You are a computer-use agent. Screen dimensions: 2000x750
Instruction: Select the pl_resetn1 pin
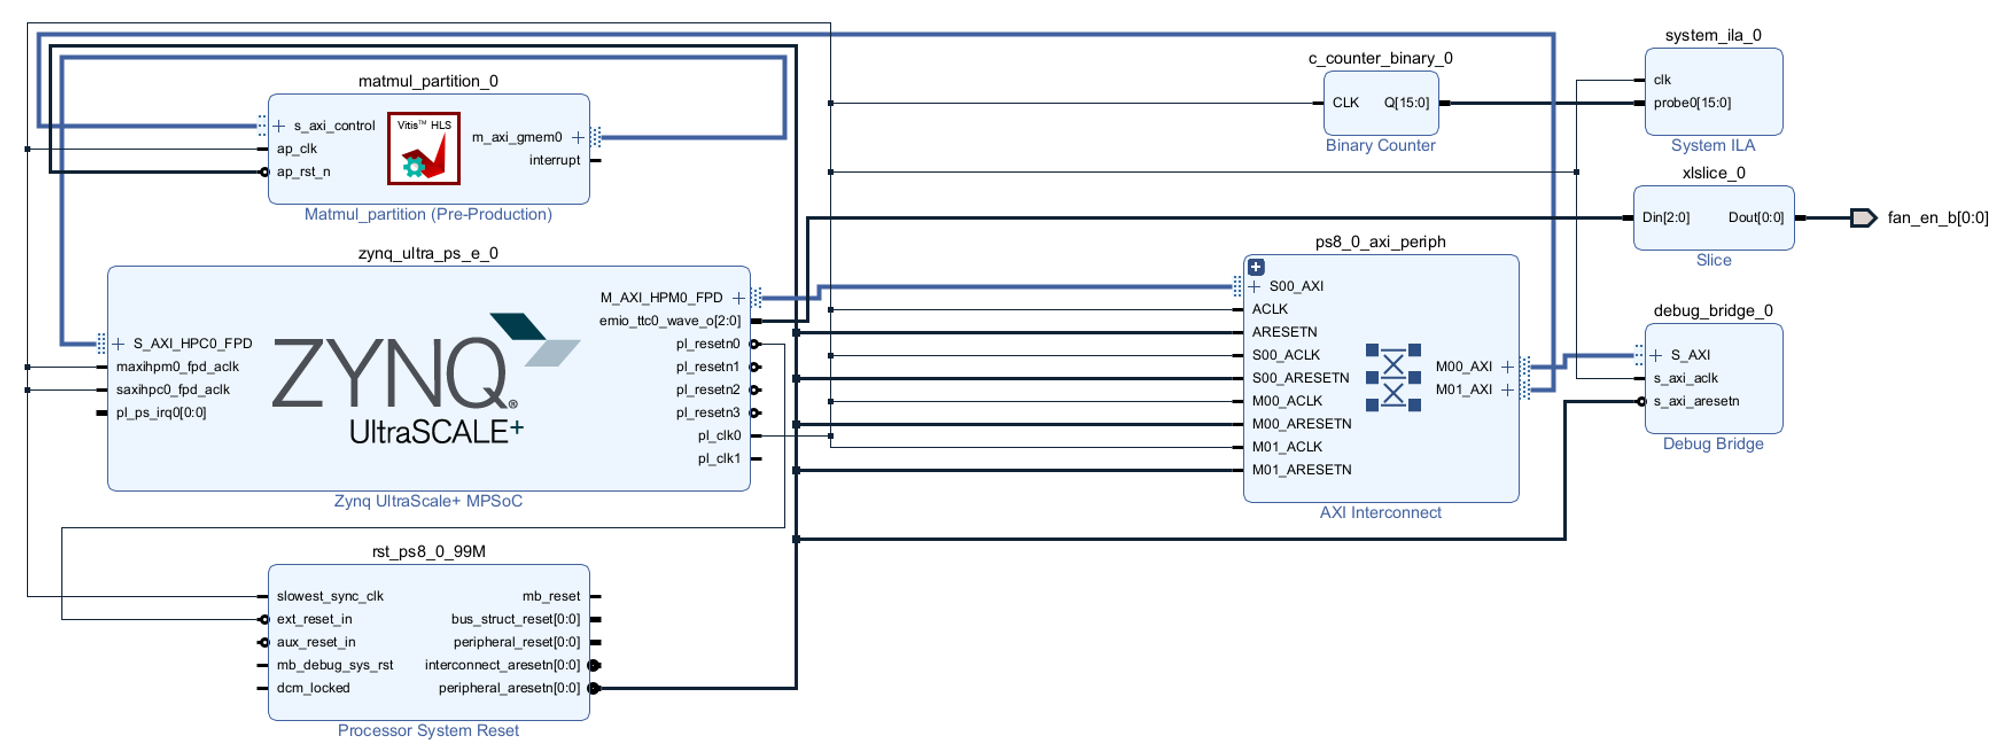click(x=708, y=367)
